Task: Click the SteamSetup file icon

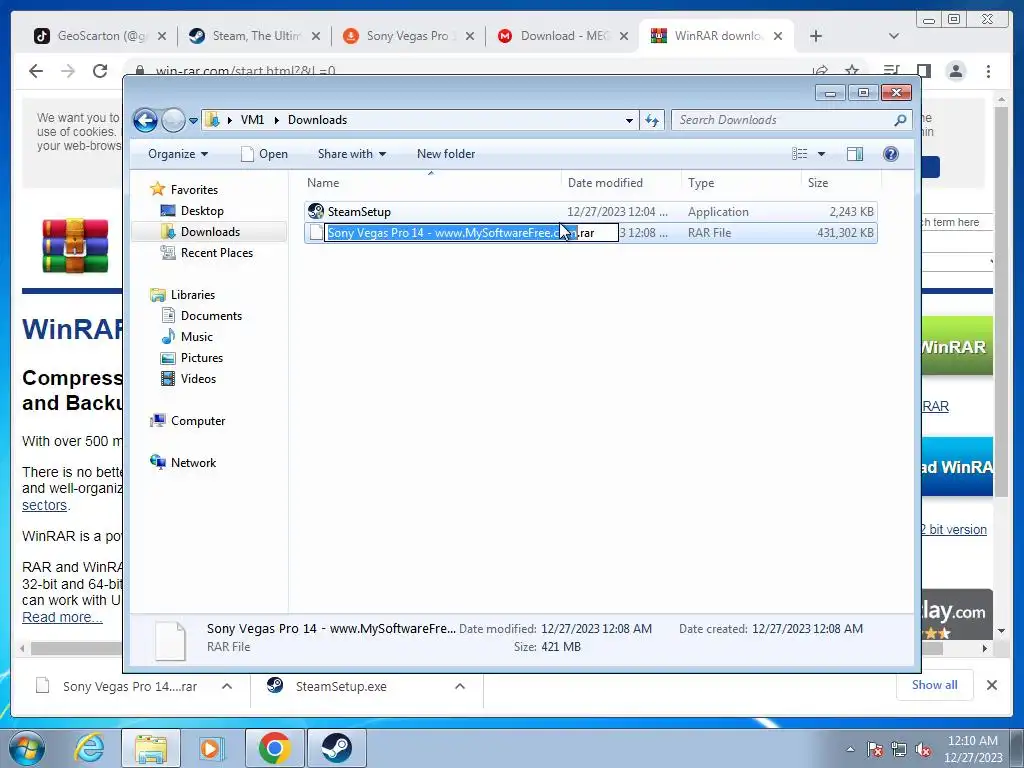Action: (x=316, y=211)
